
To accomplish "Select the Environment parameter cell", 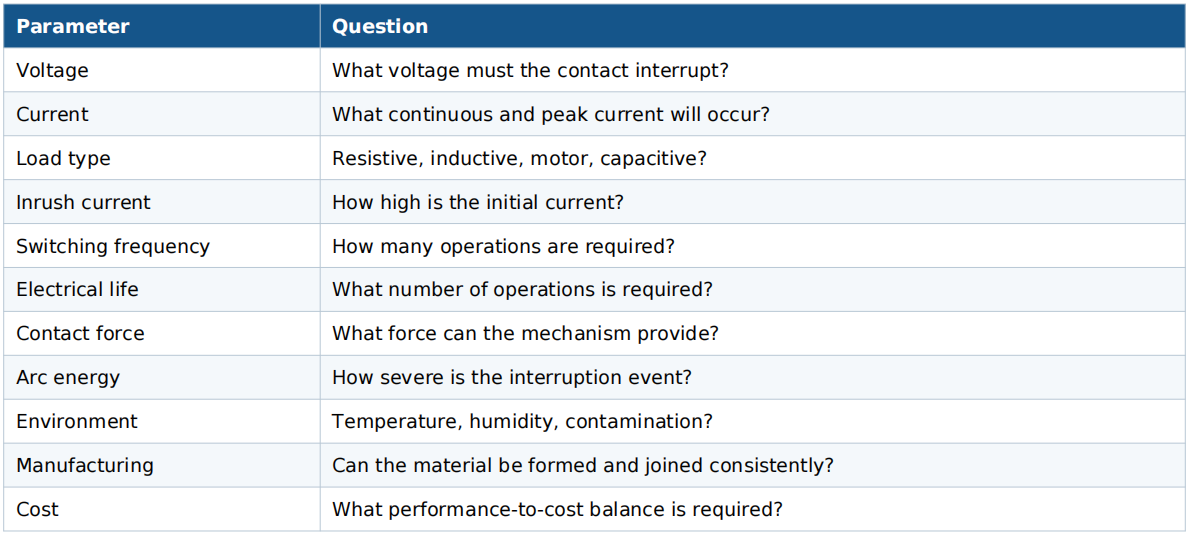I will (162, 421).
